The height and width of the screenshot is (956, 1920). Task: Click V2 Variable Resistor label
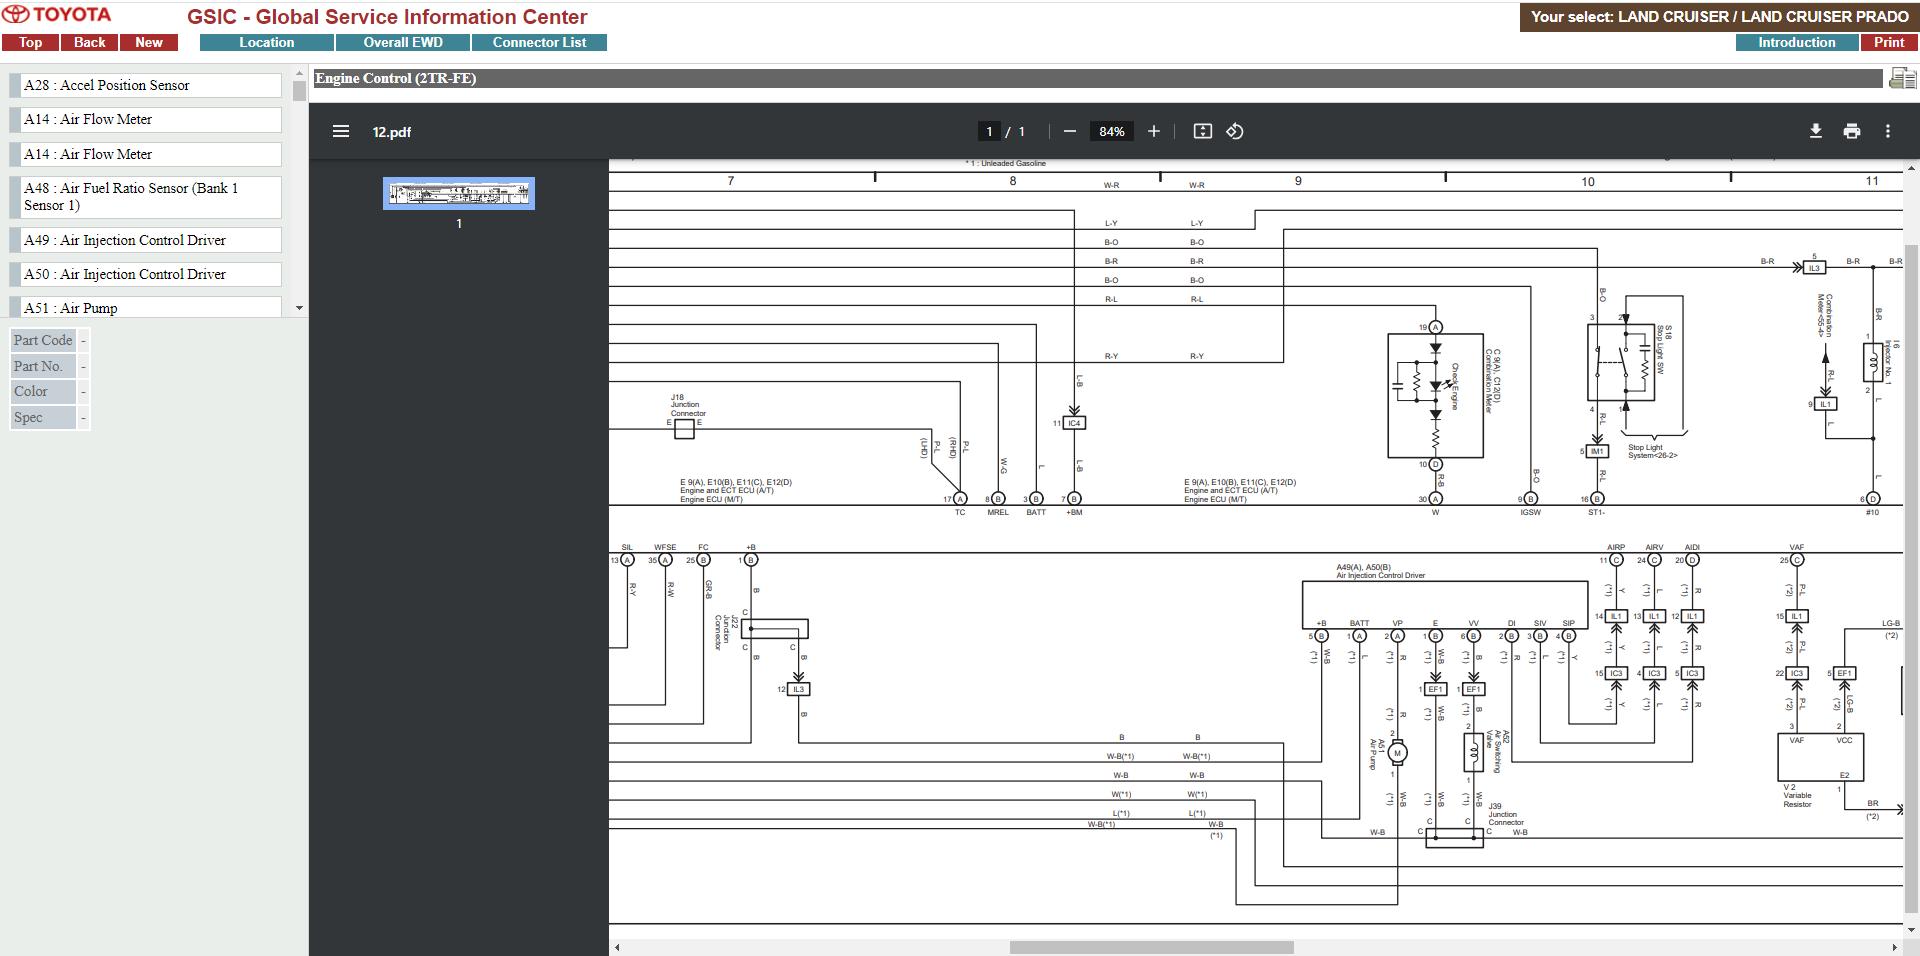pos(1797,796)
